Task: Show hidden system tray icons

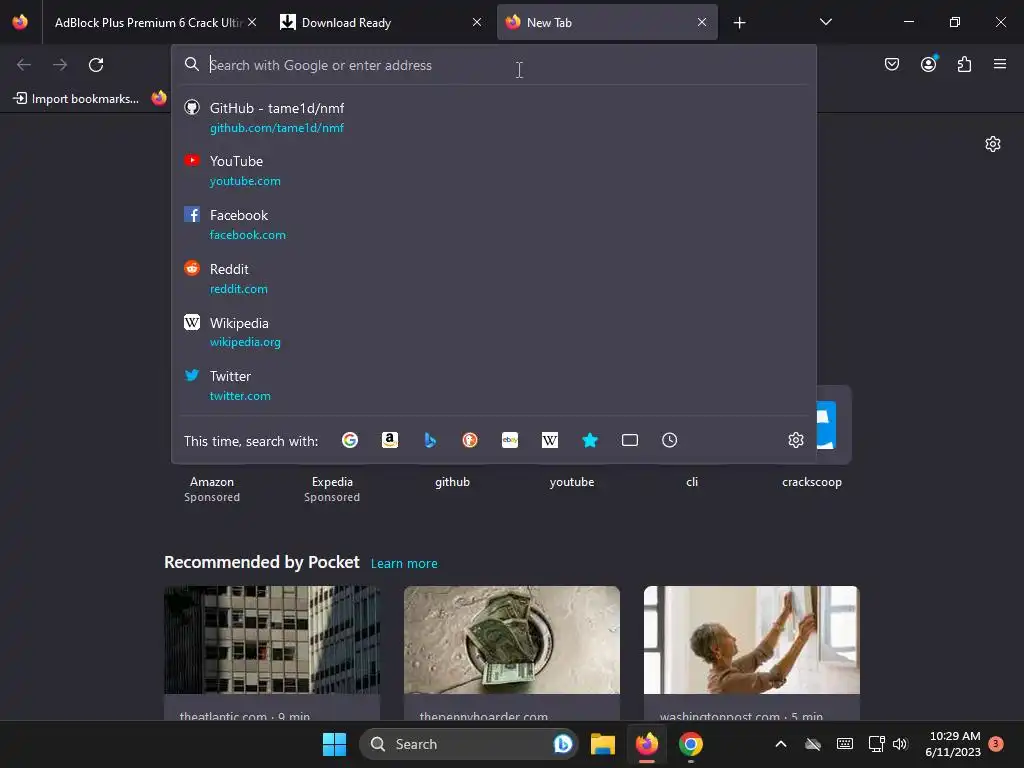Action: click(x=780, y=744)
